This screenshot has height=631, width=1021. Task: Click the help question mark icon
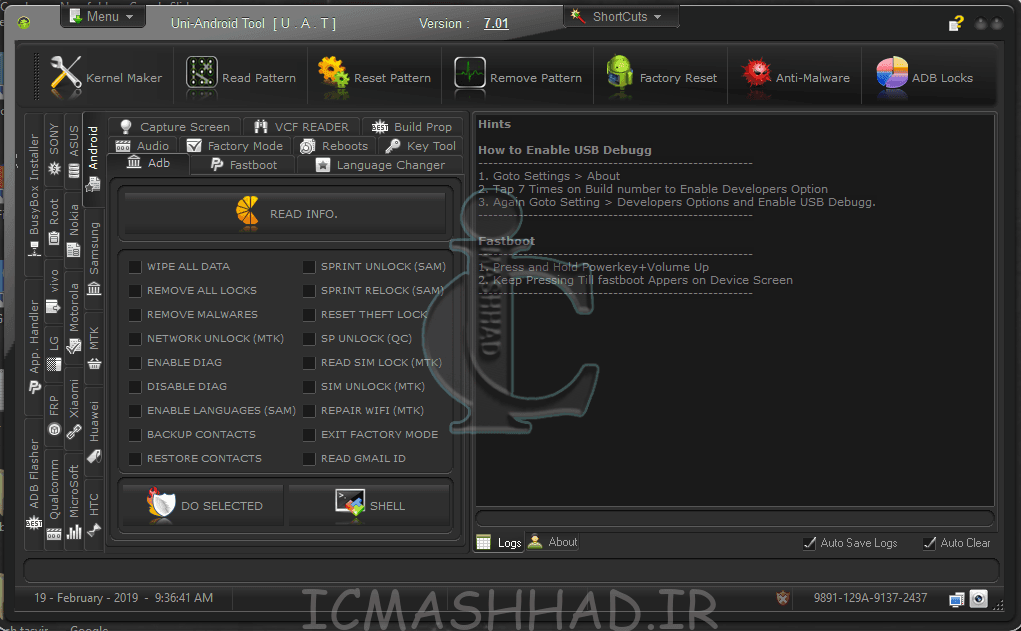(x=956, y=23)
